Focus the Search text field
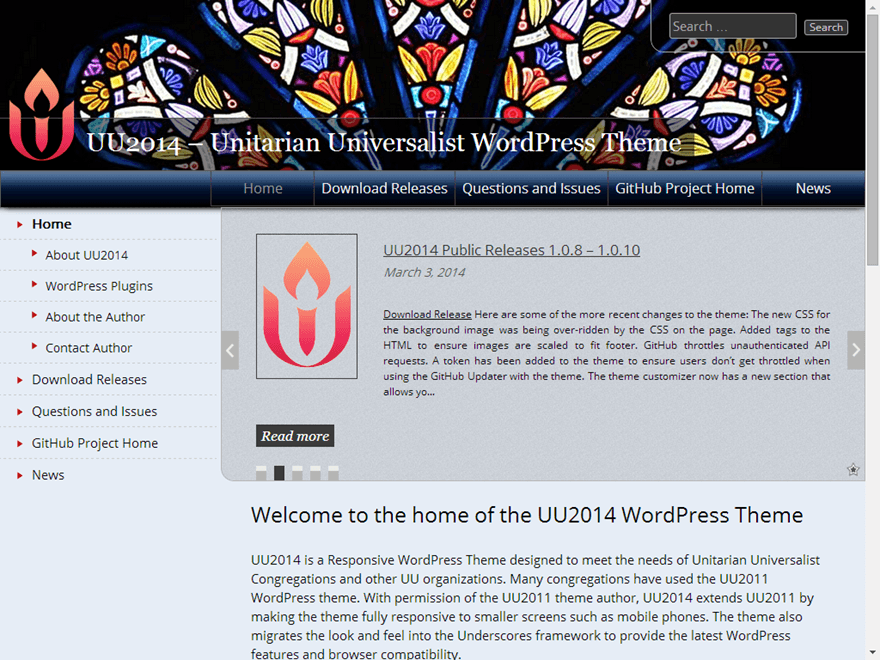This screenshot has height=660, width=880. point(732,26)
